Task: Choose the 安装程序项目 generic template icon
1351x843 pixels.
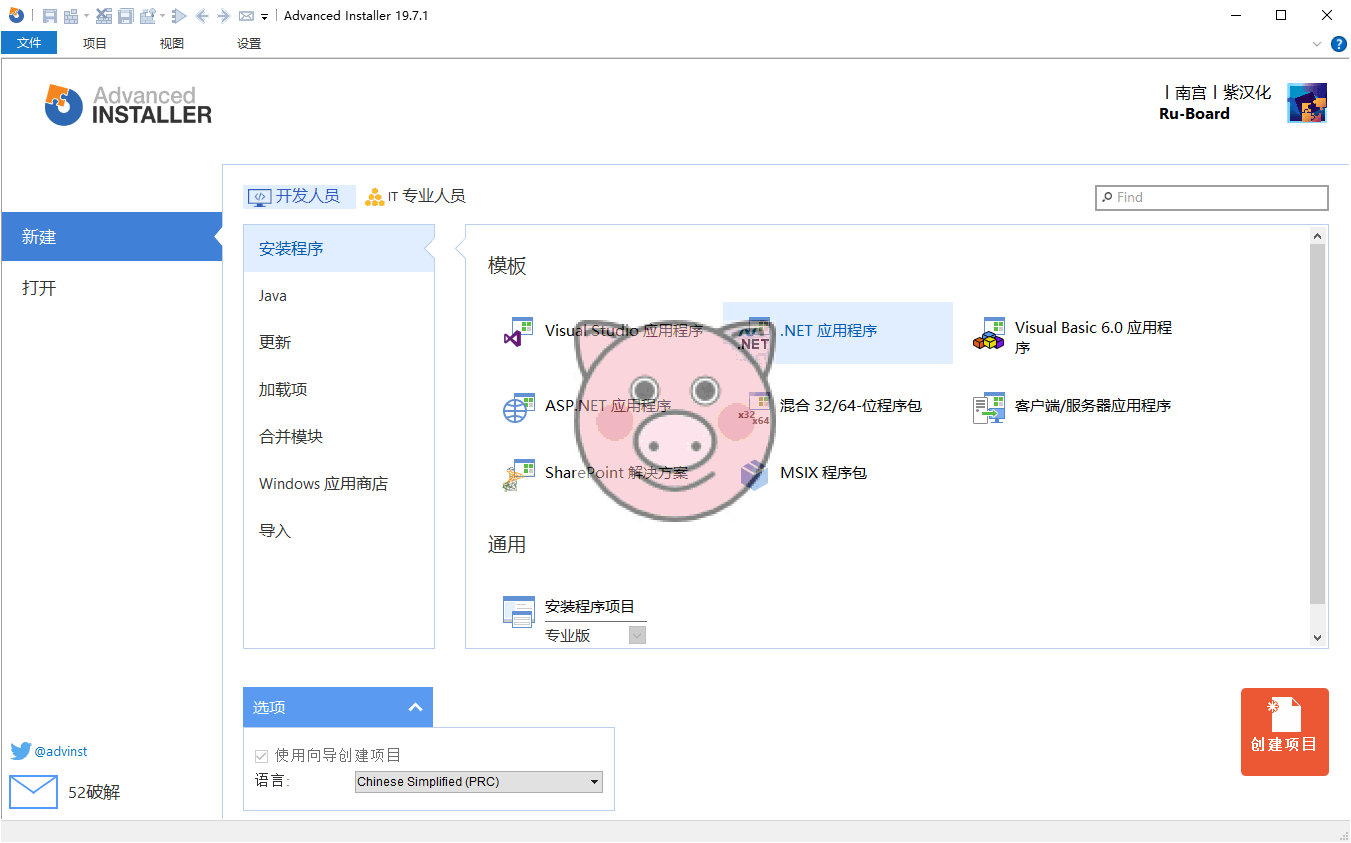Action: 518,611
